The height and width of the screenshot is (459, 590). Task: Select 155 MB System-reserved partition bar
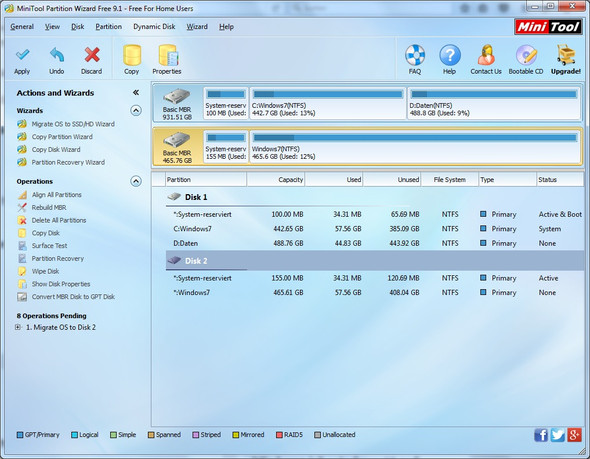click(226, 147)
